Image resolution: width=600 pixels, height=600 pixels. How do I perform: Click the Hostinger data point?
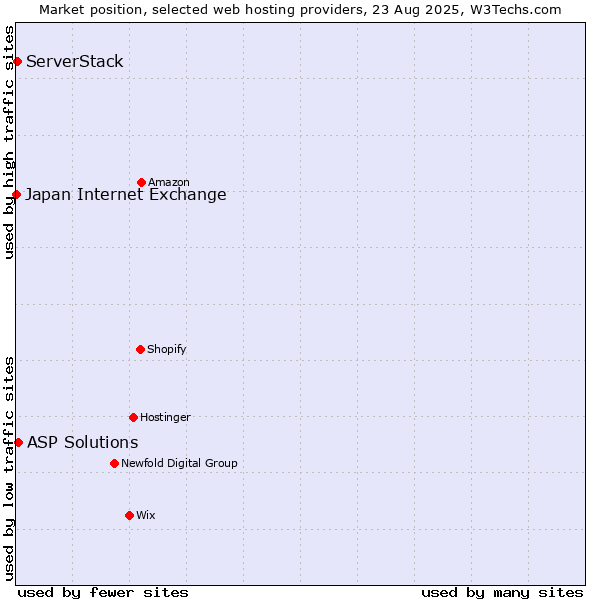click(x=133, y=417)
